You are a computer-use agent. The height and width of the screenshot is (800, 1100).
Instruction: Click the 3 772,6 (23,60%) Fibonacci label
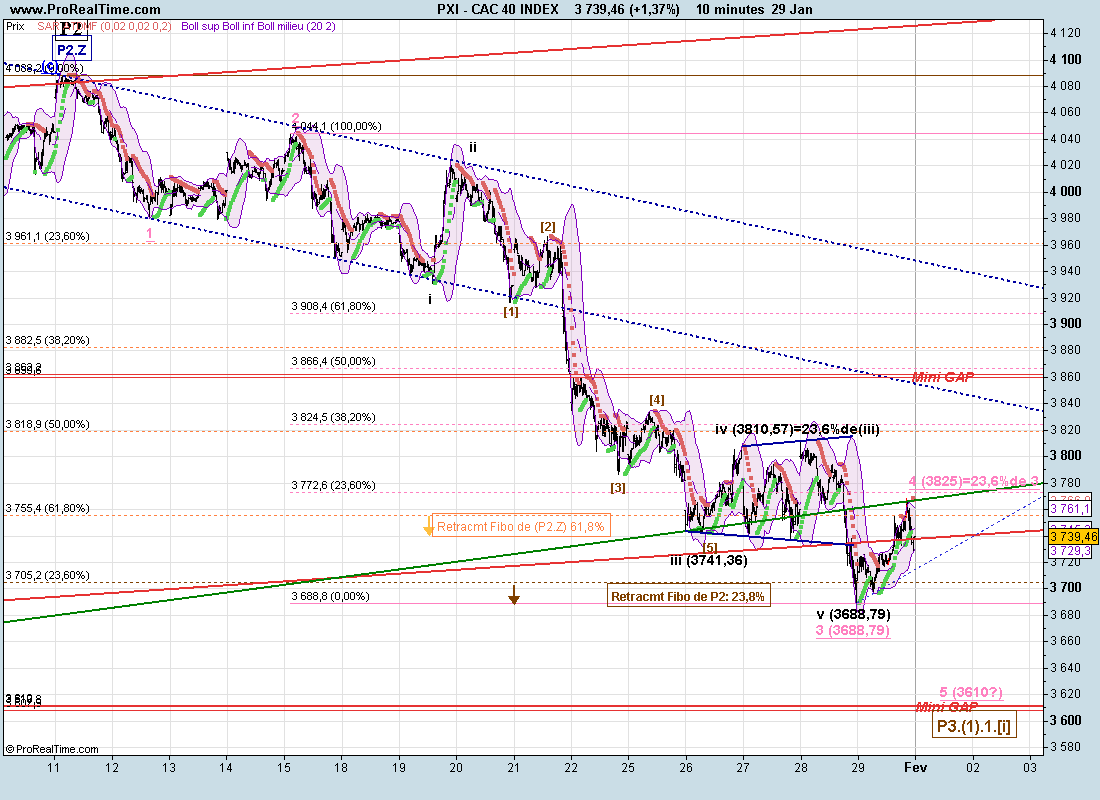[x=333, y=486]
